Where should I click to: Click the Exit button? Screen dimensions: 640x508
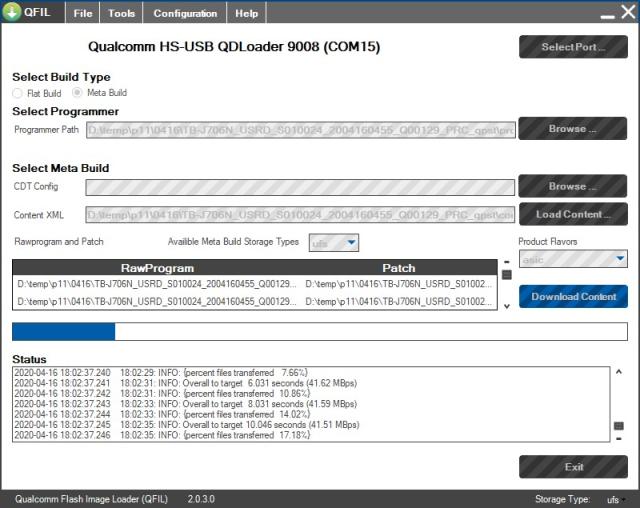click(573, 467)
